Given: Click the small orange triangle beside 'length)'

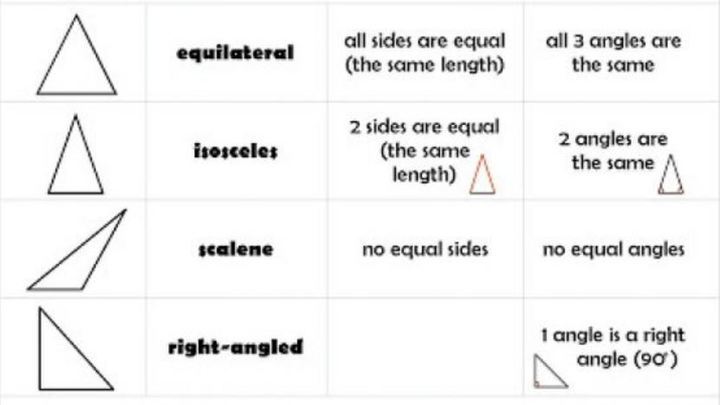Looking at the screenshot, I should click(x=483, y=174).
